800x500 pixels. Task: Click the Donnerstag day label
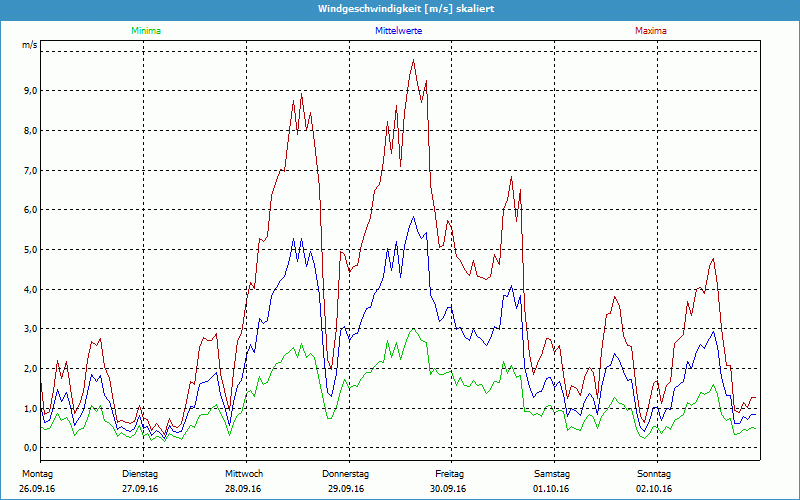point(346,473)
